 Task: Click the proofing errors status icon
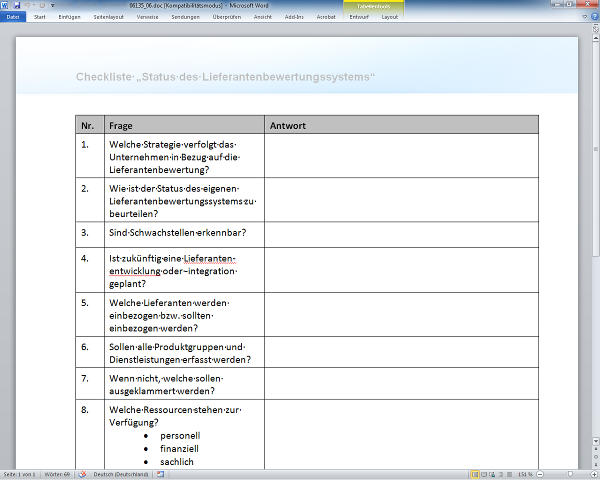(82, 474)
